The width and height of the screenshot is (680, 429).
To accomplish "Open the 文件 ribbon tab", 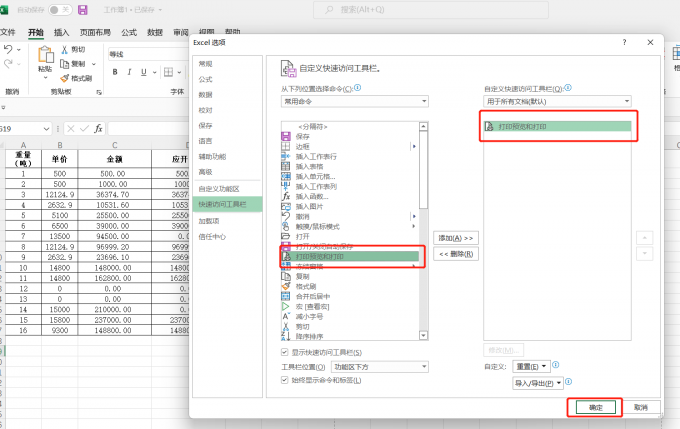I will coord(8,32).
